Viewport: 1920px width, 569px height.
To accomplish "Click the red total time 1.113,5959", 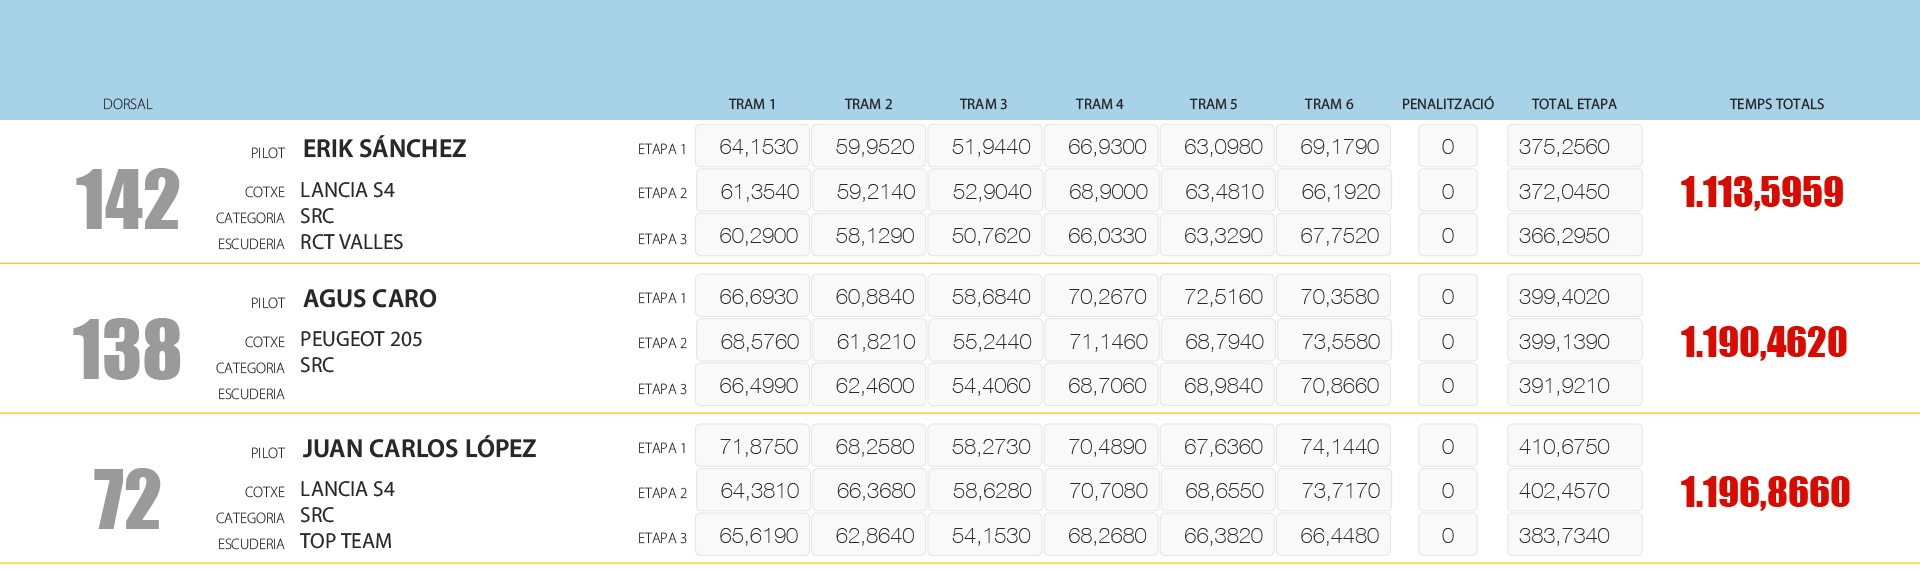I will (1761, 192).
